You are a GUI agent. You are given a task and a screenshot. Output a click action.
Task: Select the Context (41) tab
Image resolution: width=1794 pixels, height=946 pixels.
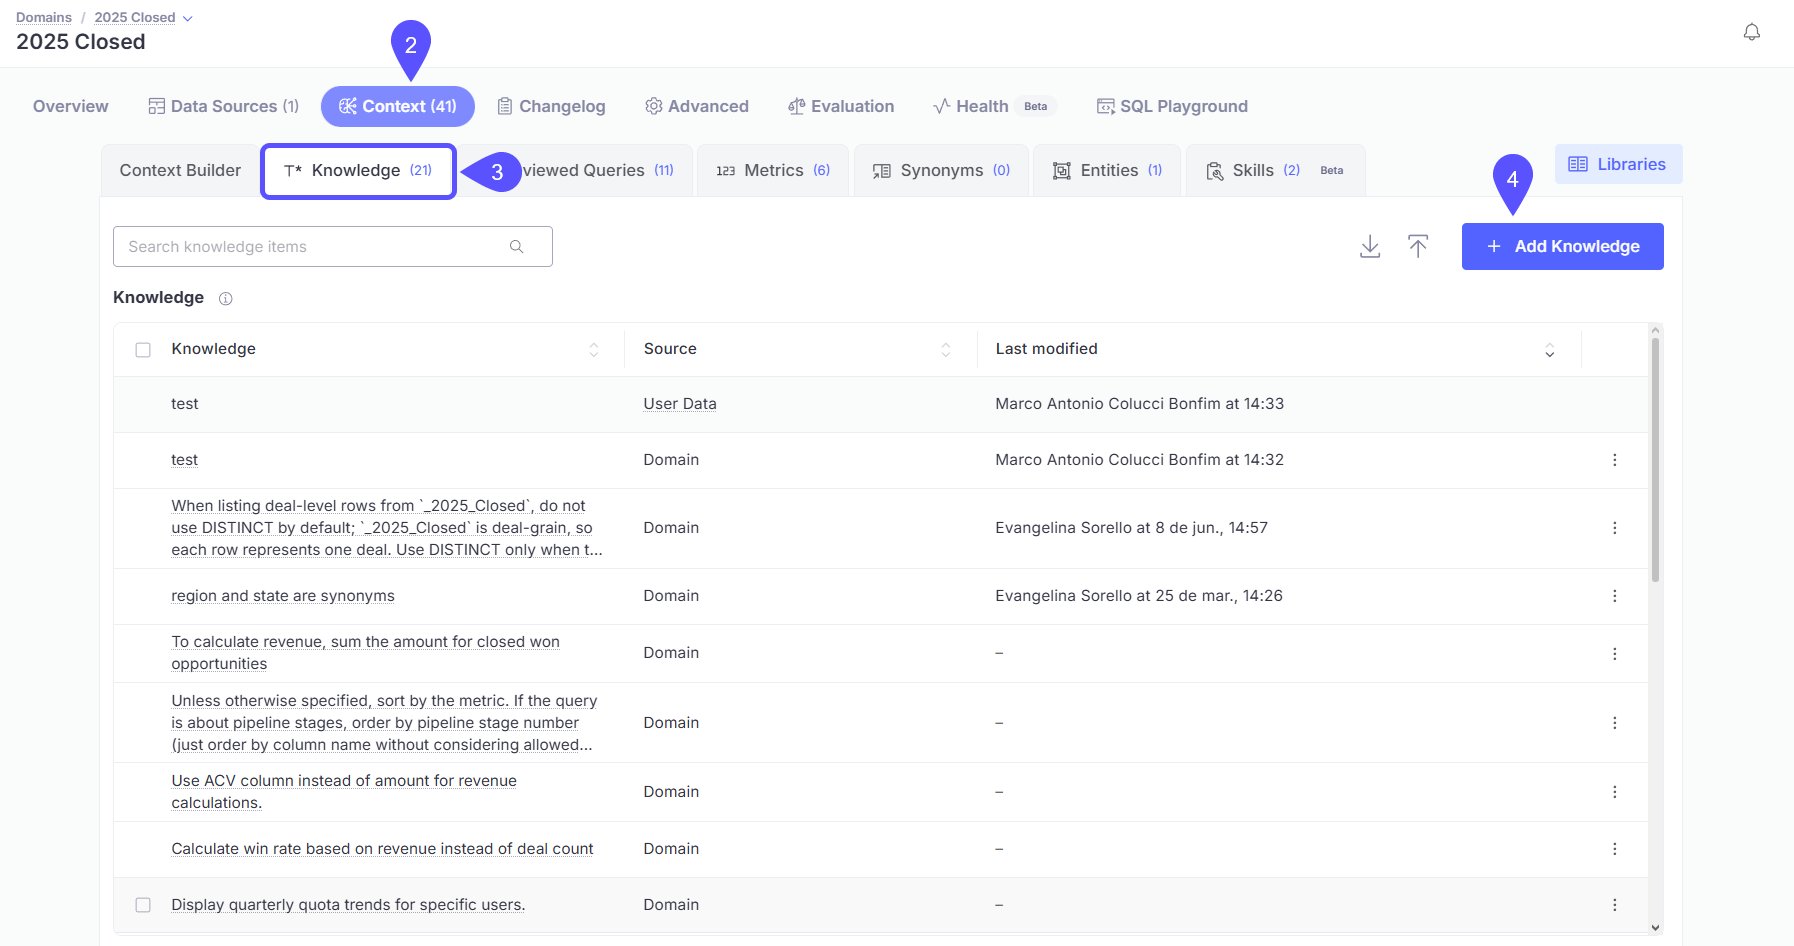pos(397,106)
